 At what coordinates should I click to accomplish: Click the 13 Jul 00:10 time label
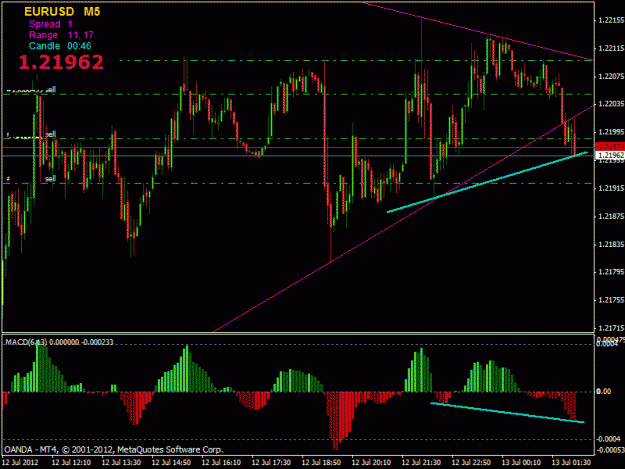(x=521, y=462)
